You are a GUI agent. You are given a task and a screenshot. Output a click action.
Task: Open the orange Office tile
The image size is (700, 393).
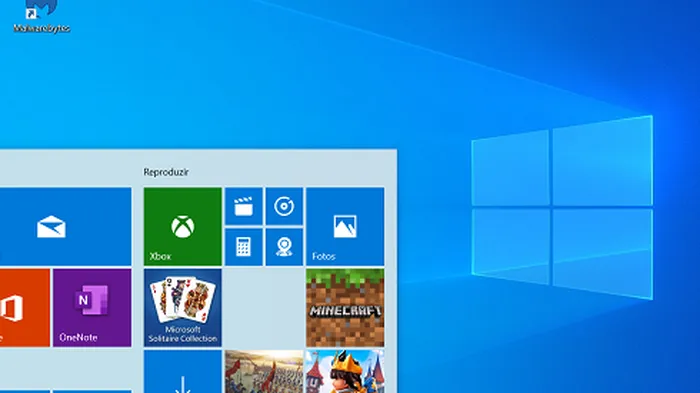[25, 308]
